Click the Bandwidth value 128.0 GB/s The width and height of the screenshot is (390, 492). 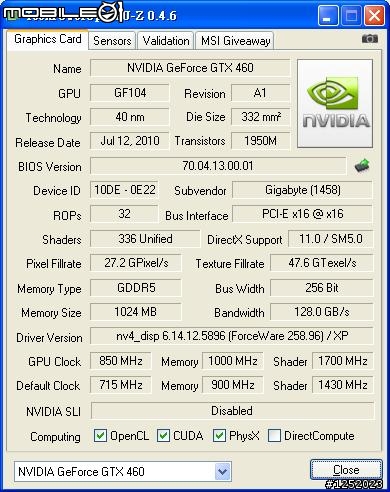point(322,312)
